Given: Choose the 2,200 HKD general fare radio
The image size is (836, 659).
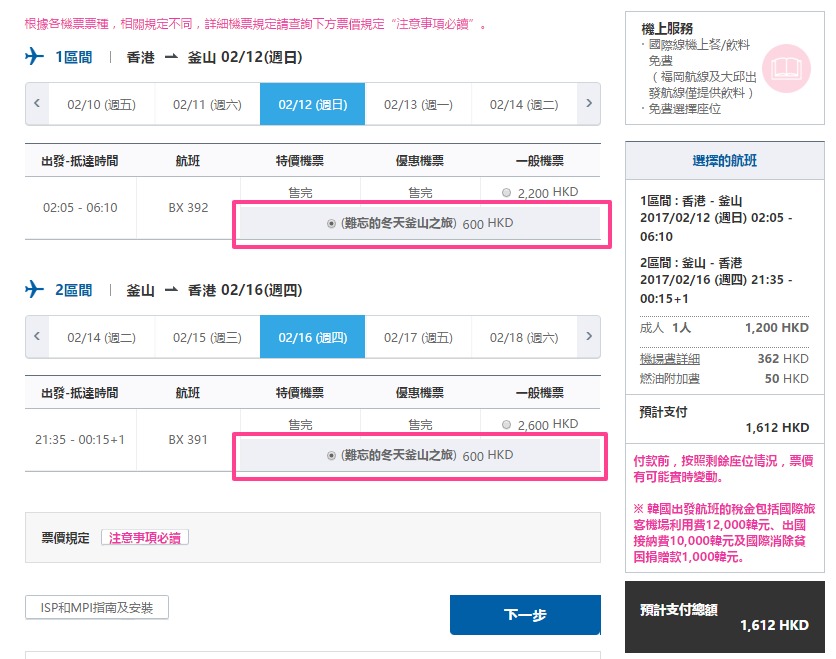Looking at the screenshot, I should pyautogui.click(x=507, y=192).
